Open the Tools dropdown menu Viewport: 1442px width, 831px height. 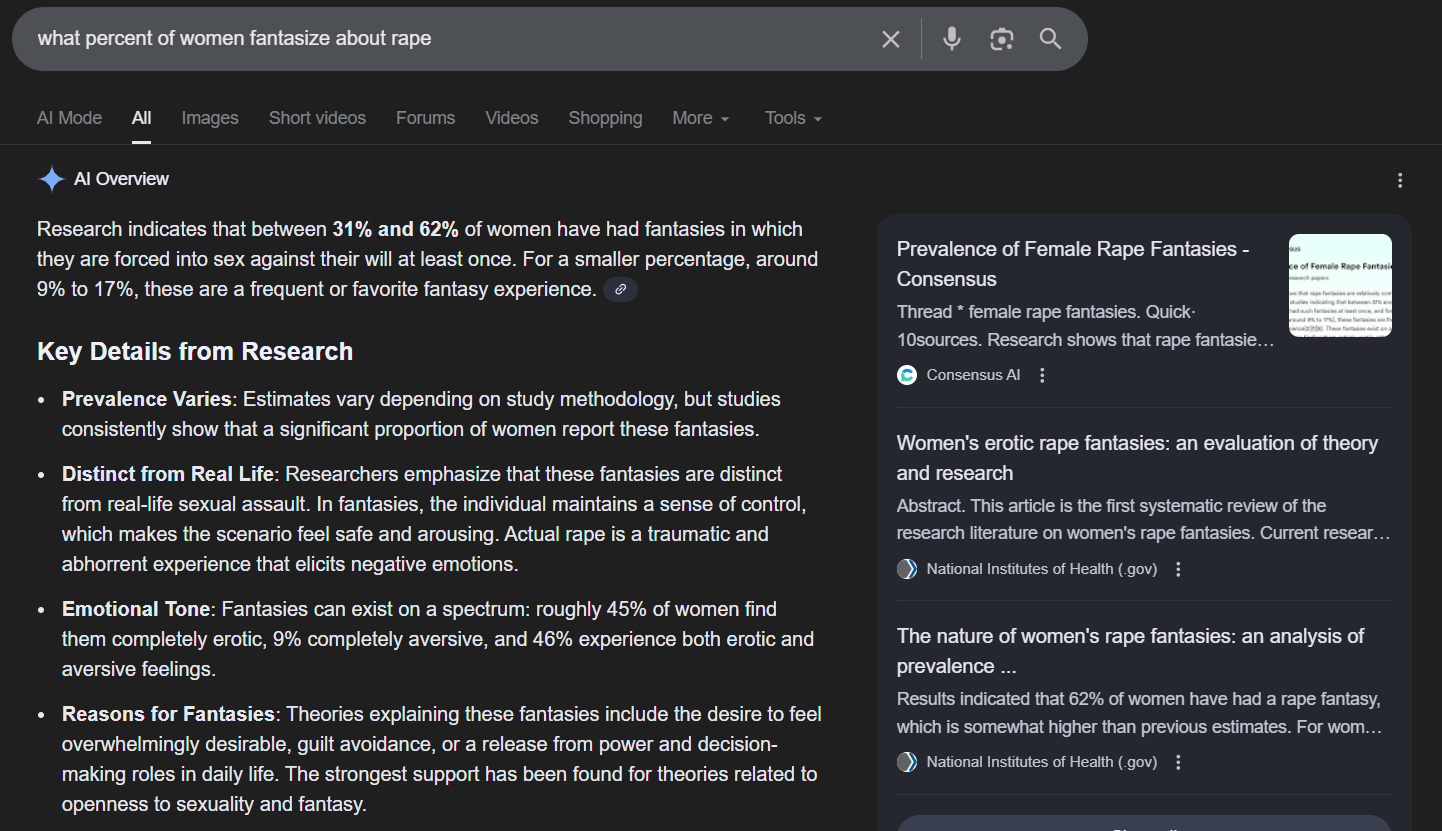[x=793, y=118]
